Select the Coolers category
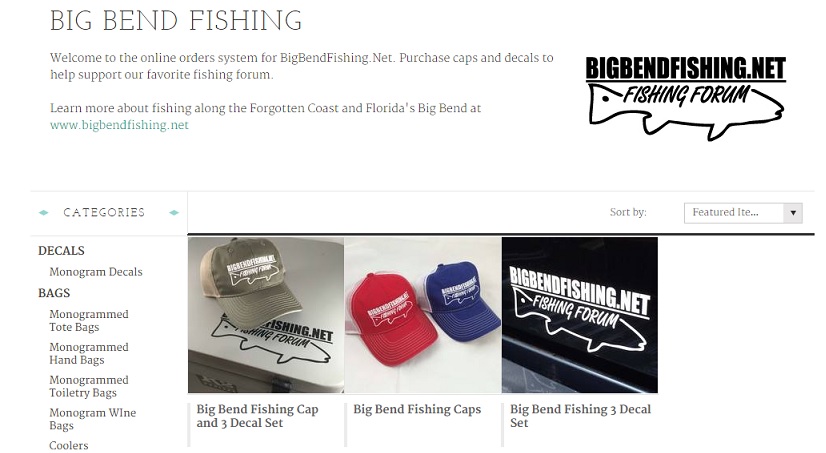This screenshot has height=453, width=826. click(68, 446)
